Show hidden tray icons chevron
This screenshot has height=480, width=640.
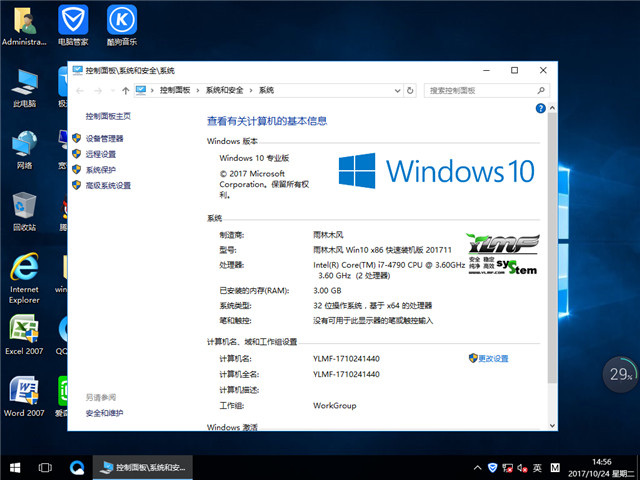click(x=477, y=468)
